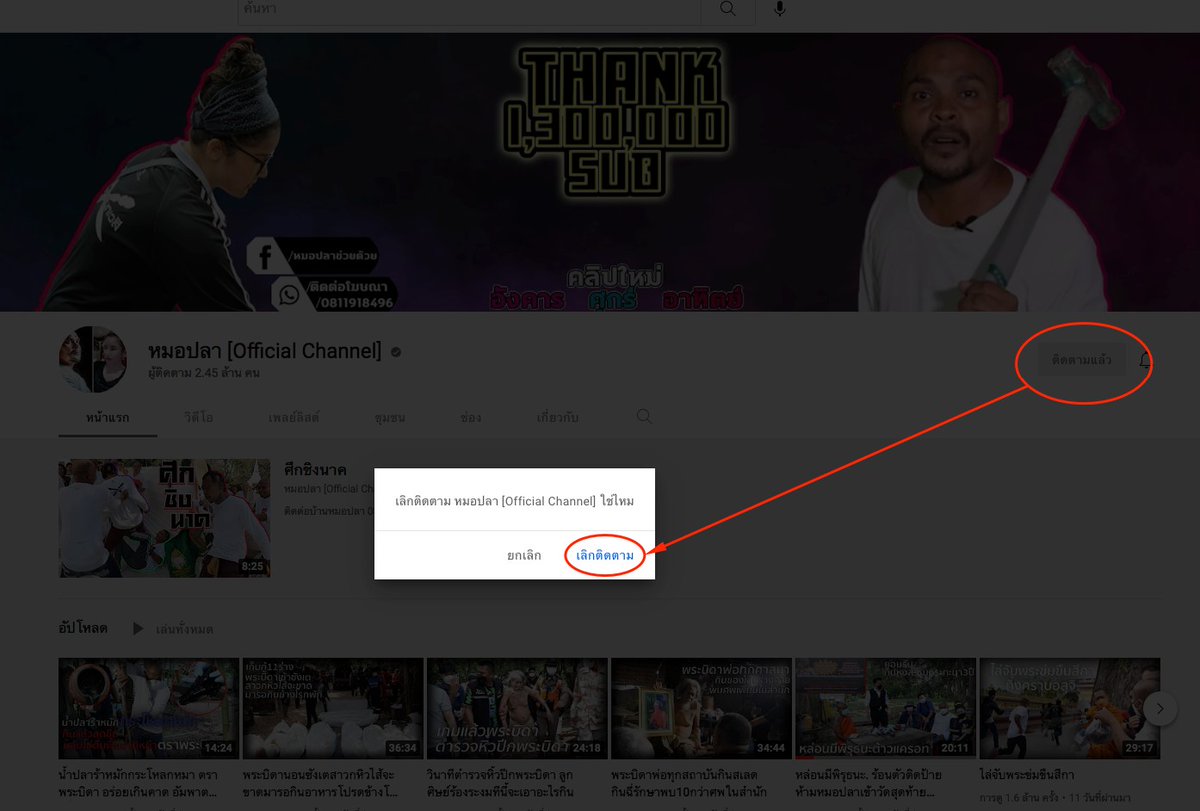Viewport: 1200px width, 811px height.
Task: Switch to the เพลย์ลิสต์ tab
Action: coord(294,417)
